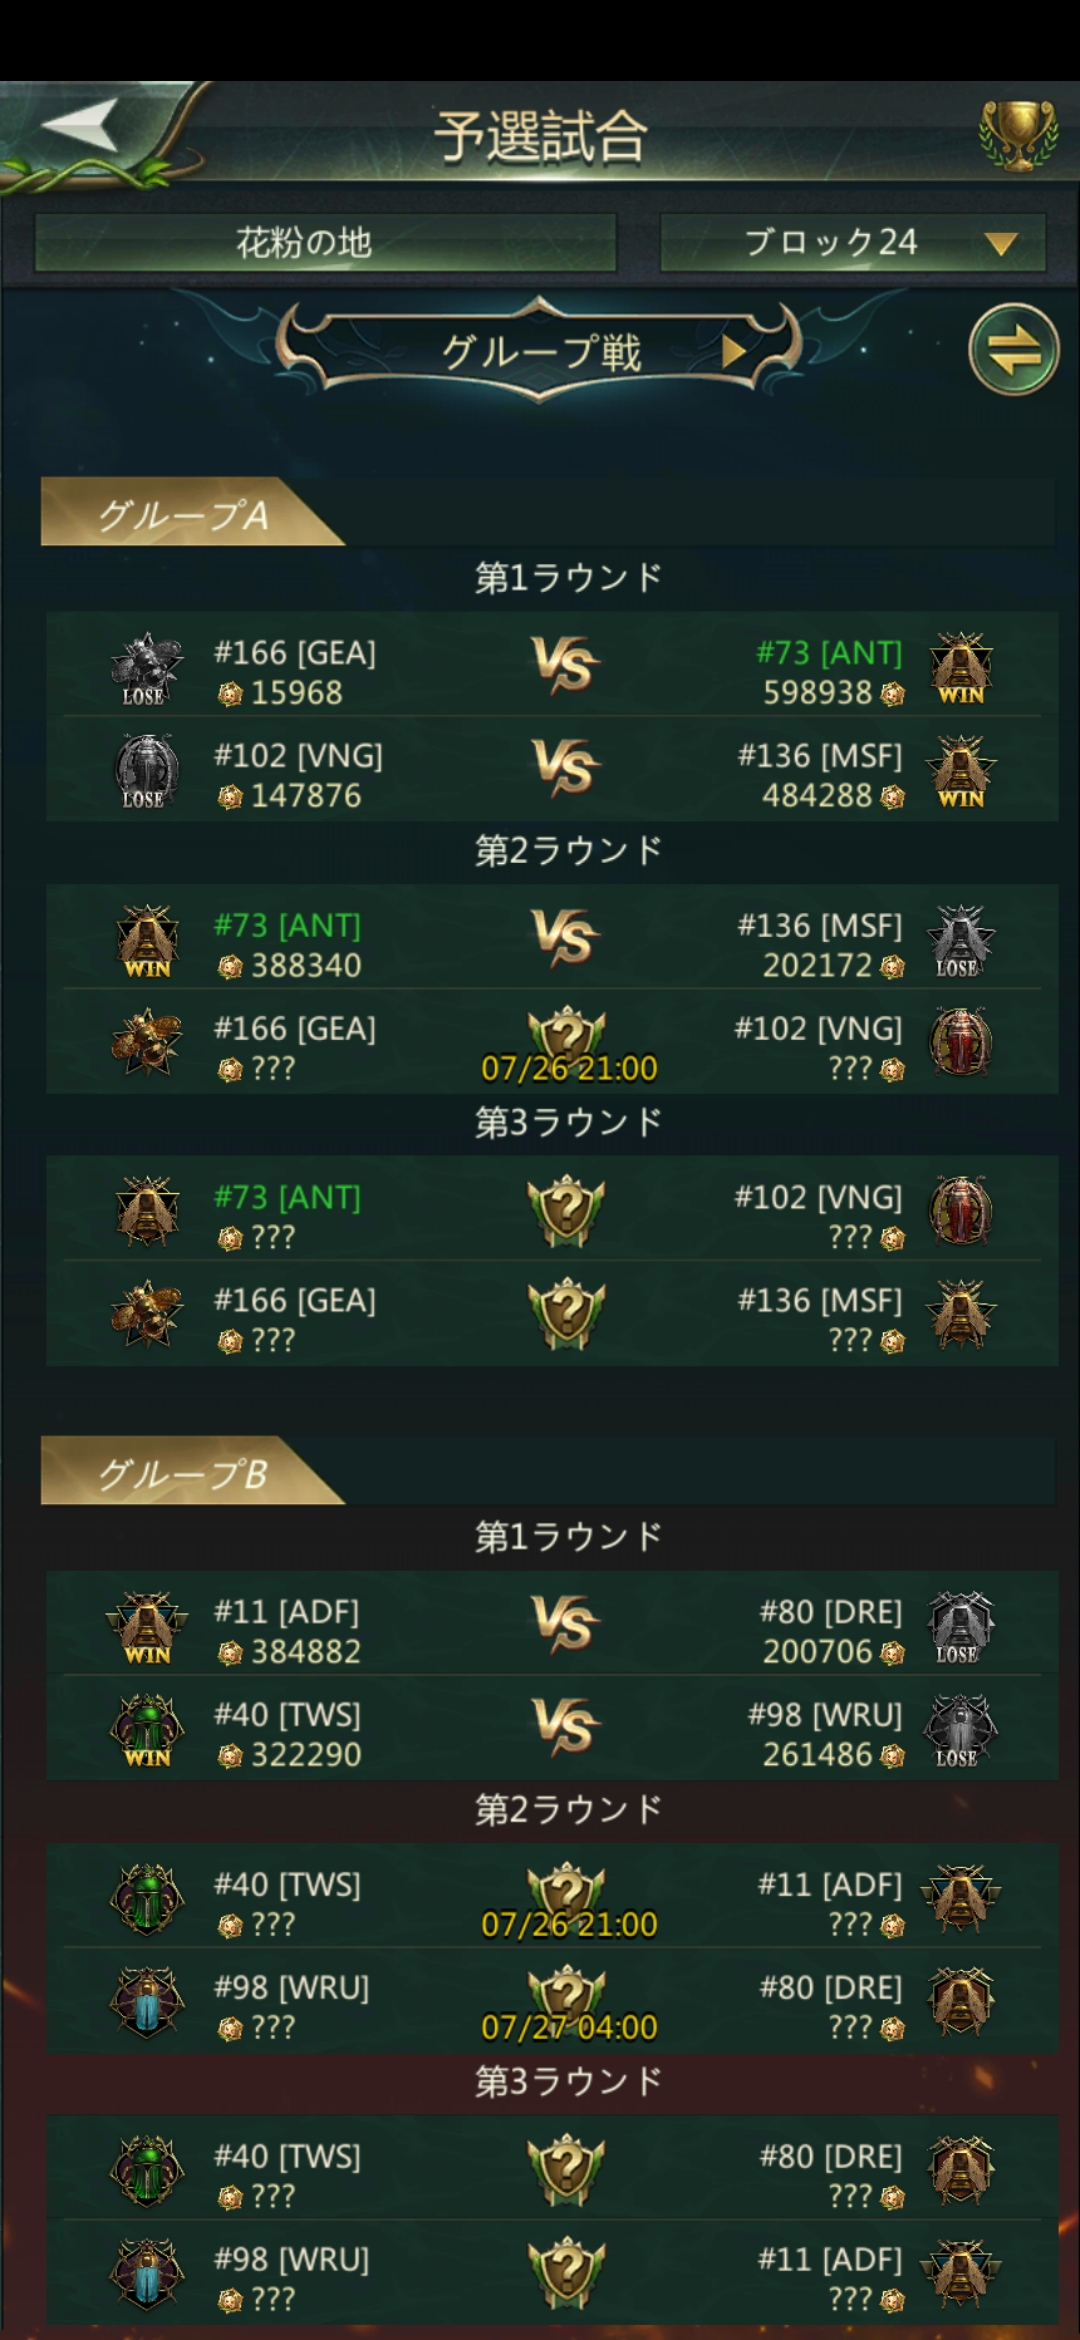Select the #98 [WRU] name in Group B round 2
This screenshot has height=2340, width=1080.
pos(291,1987)
